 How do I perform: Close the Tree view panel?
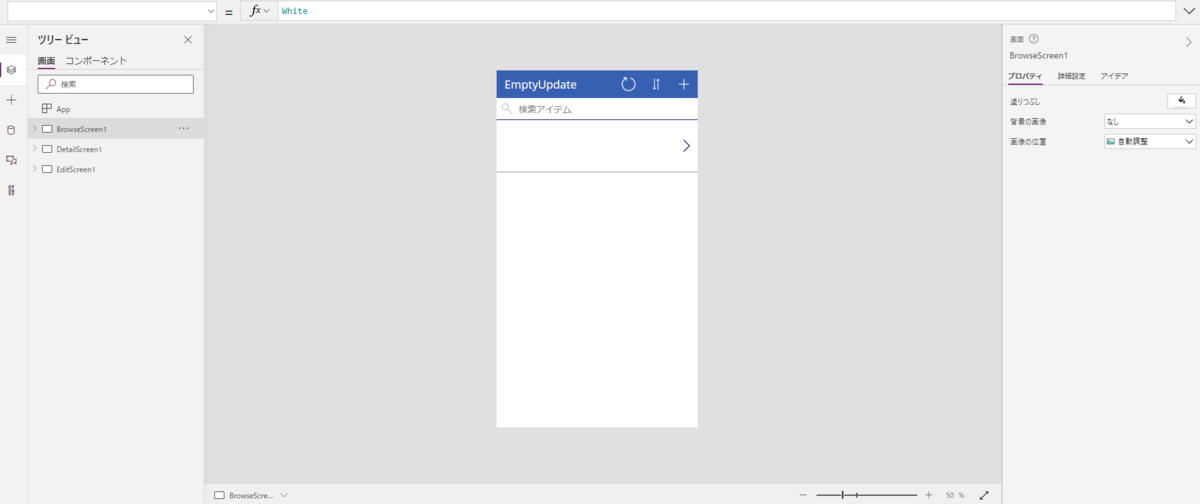(x=188, y=40)
